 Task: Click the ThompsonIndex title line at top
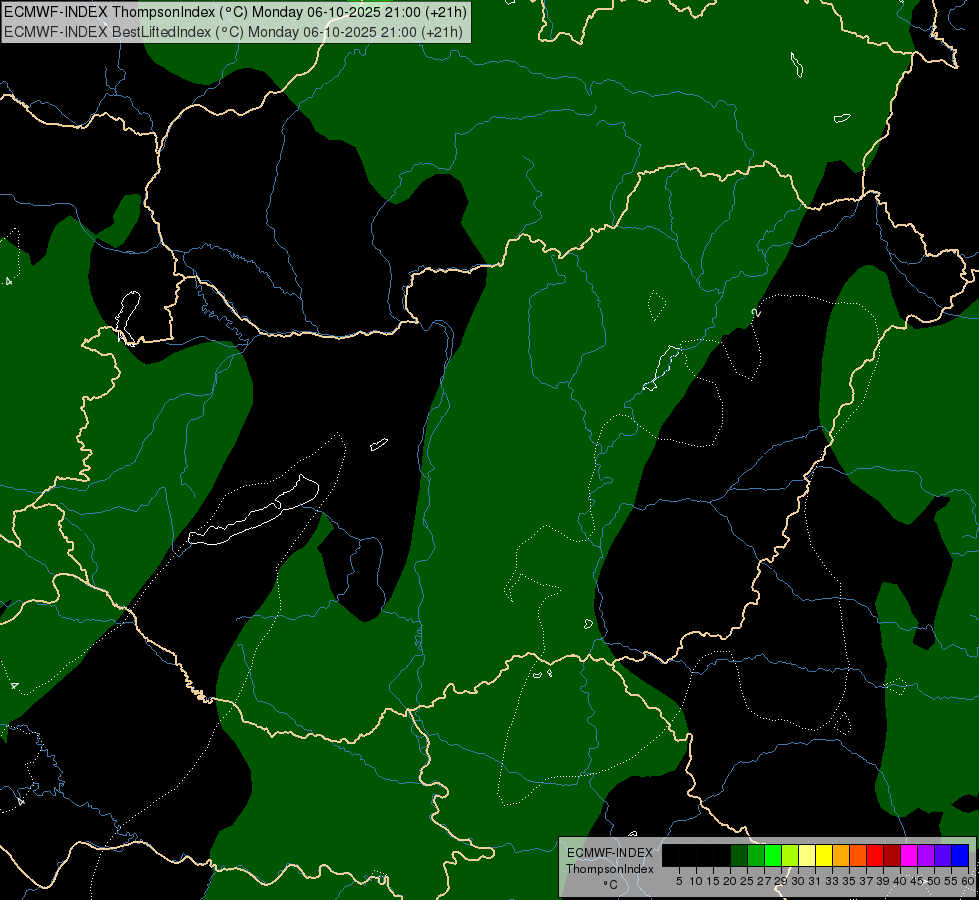pos(235,12)
